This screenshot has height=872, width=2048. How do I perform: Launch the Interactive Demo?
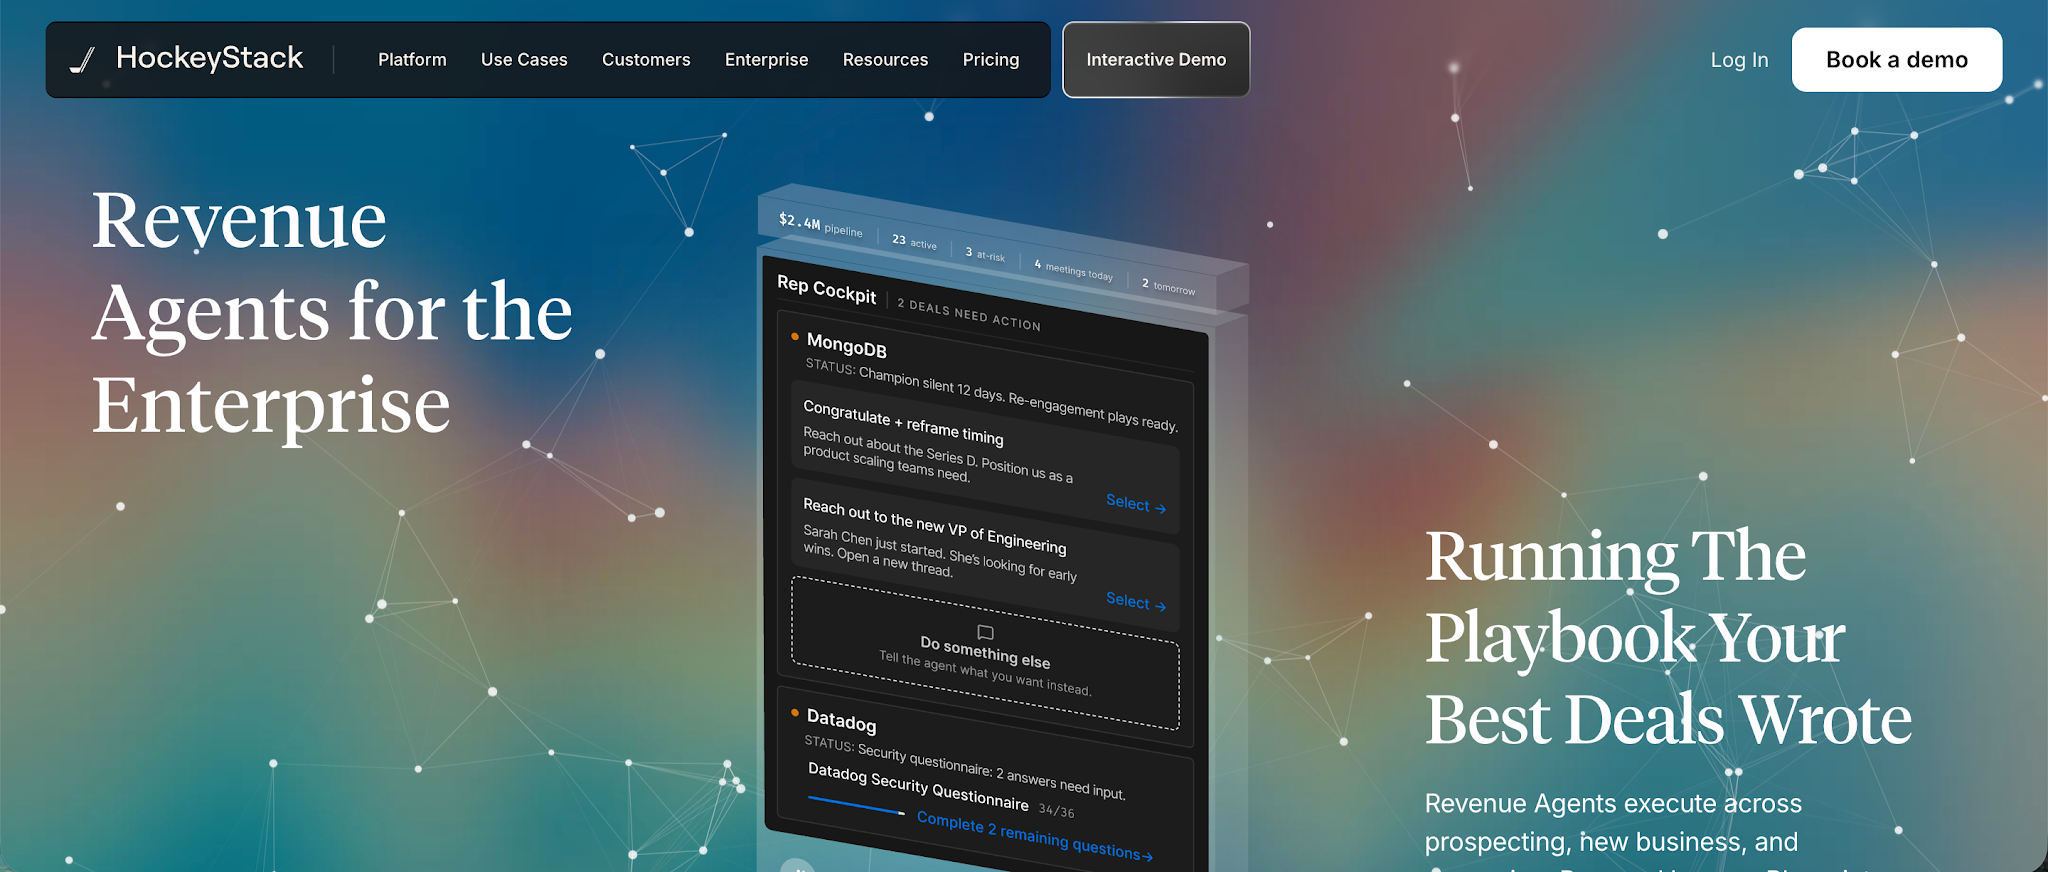click(x=1156, y=60)
